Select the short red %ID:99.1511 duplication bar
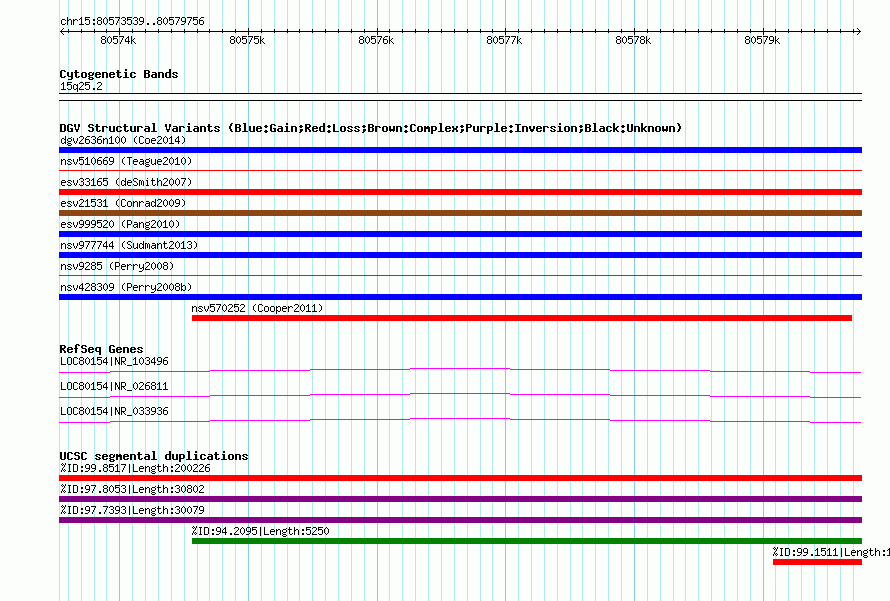The image size is (890, 601). point(817,562)
